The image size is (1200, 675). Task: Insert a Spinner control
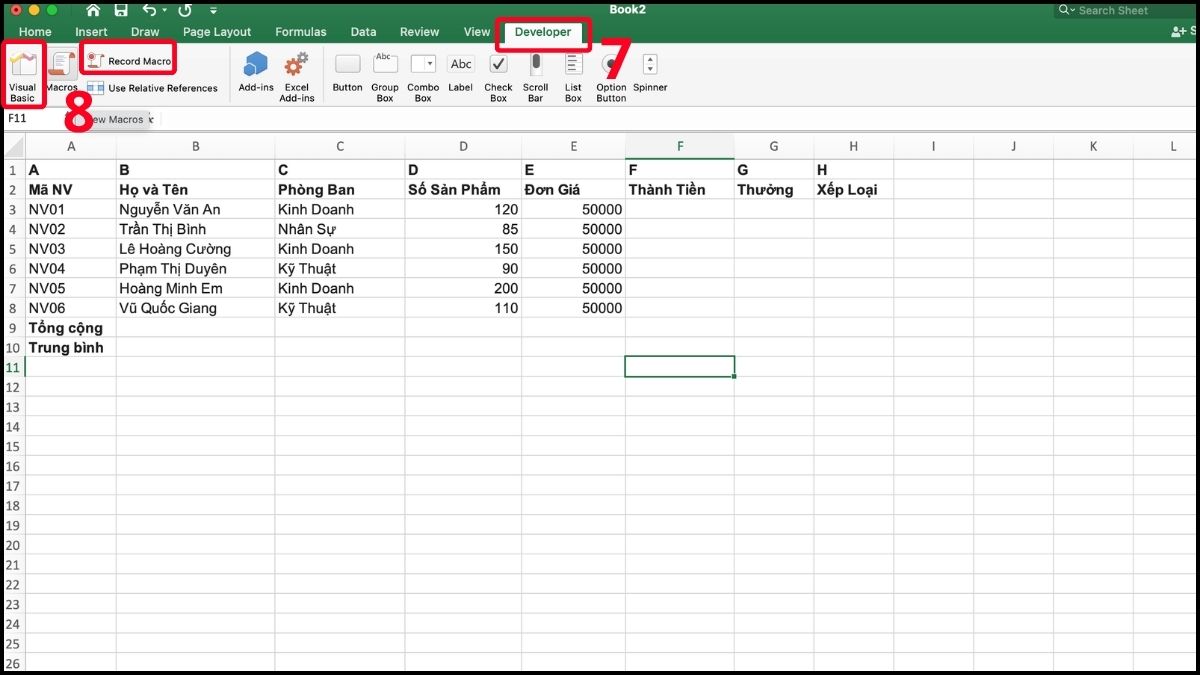point(650,73)
